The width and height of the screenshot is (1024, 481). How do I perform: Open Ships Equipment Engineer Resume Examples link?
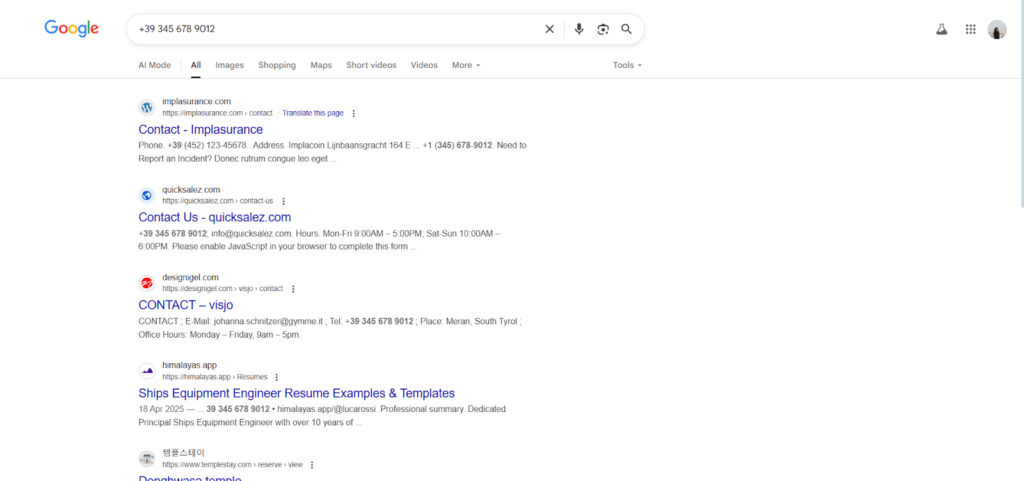[296, 393]
